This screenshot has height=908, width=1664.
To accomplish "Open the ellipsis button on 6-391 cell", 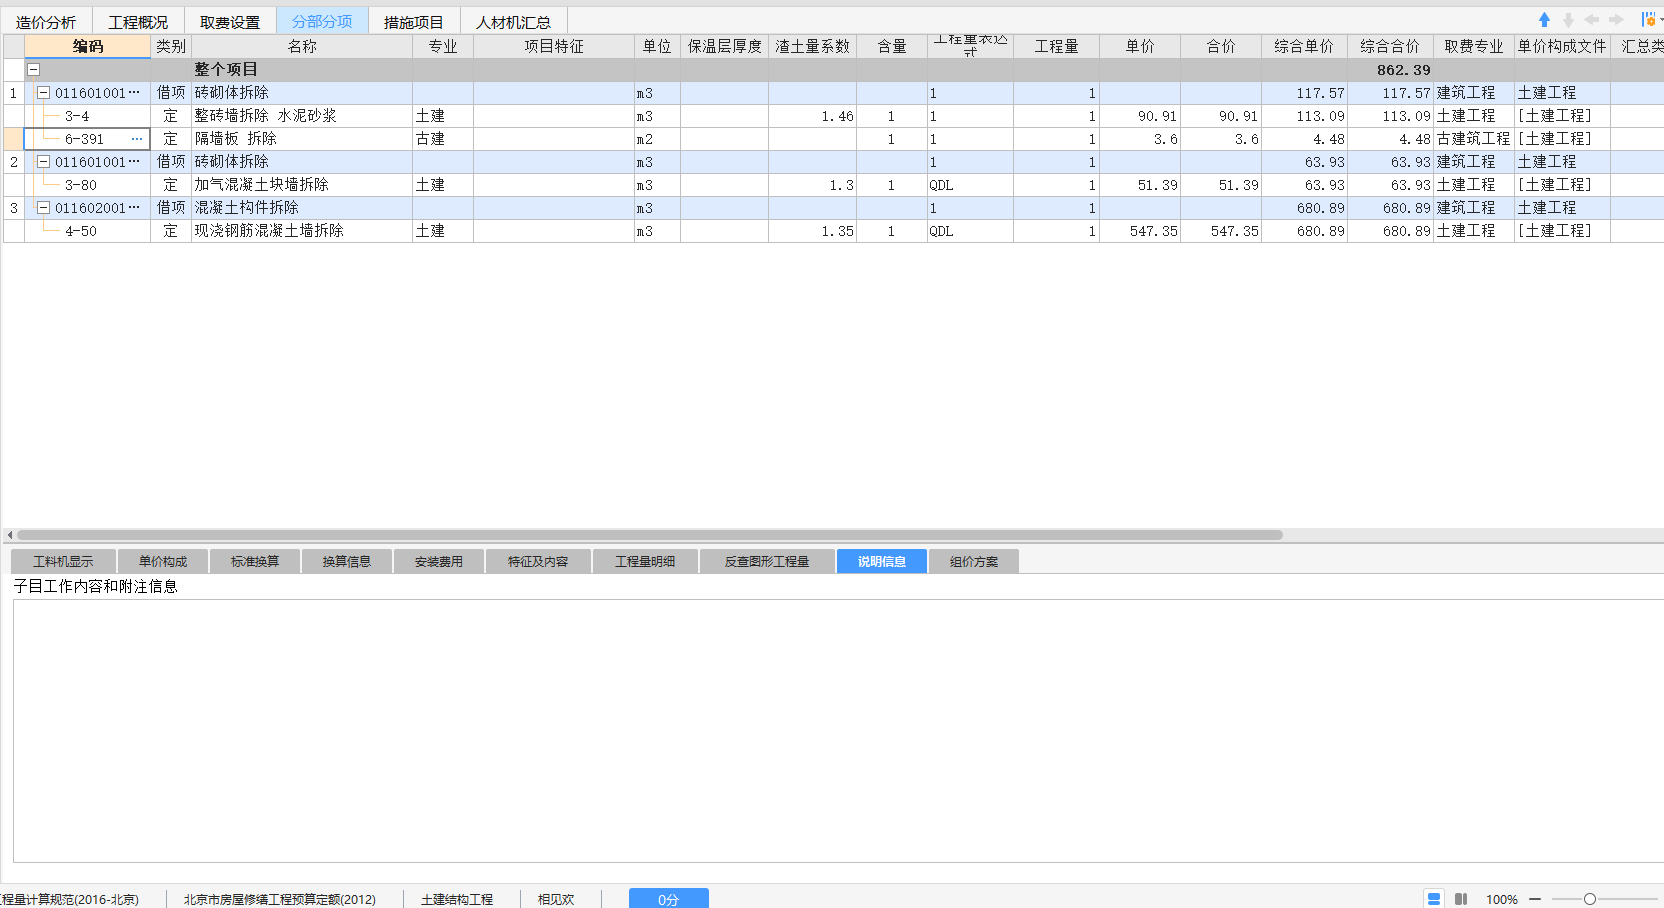I will [137, 139].
